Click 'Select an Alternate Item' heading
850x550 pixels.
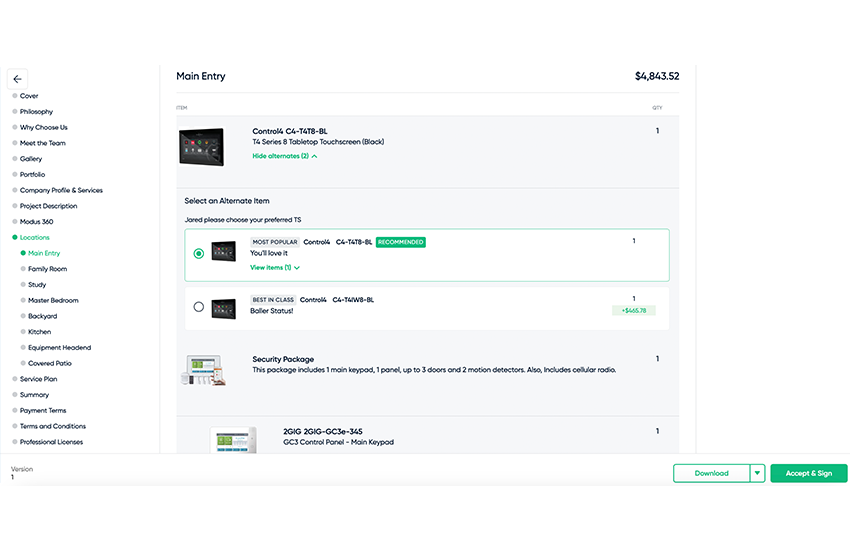(x=227, y=201)
